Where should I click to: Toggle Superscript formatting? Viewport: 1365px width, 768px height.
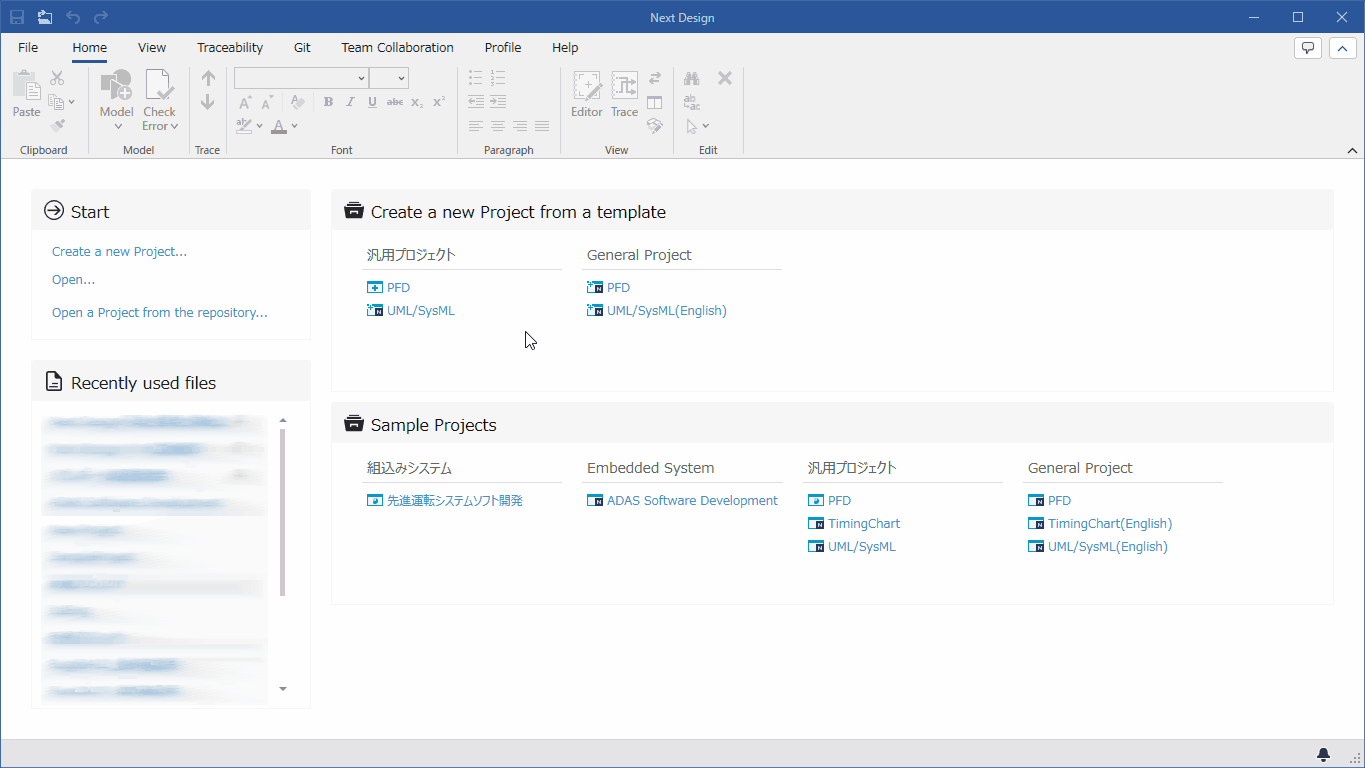[x=439, y=102]
